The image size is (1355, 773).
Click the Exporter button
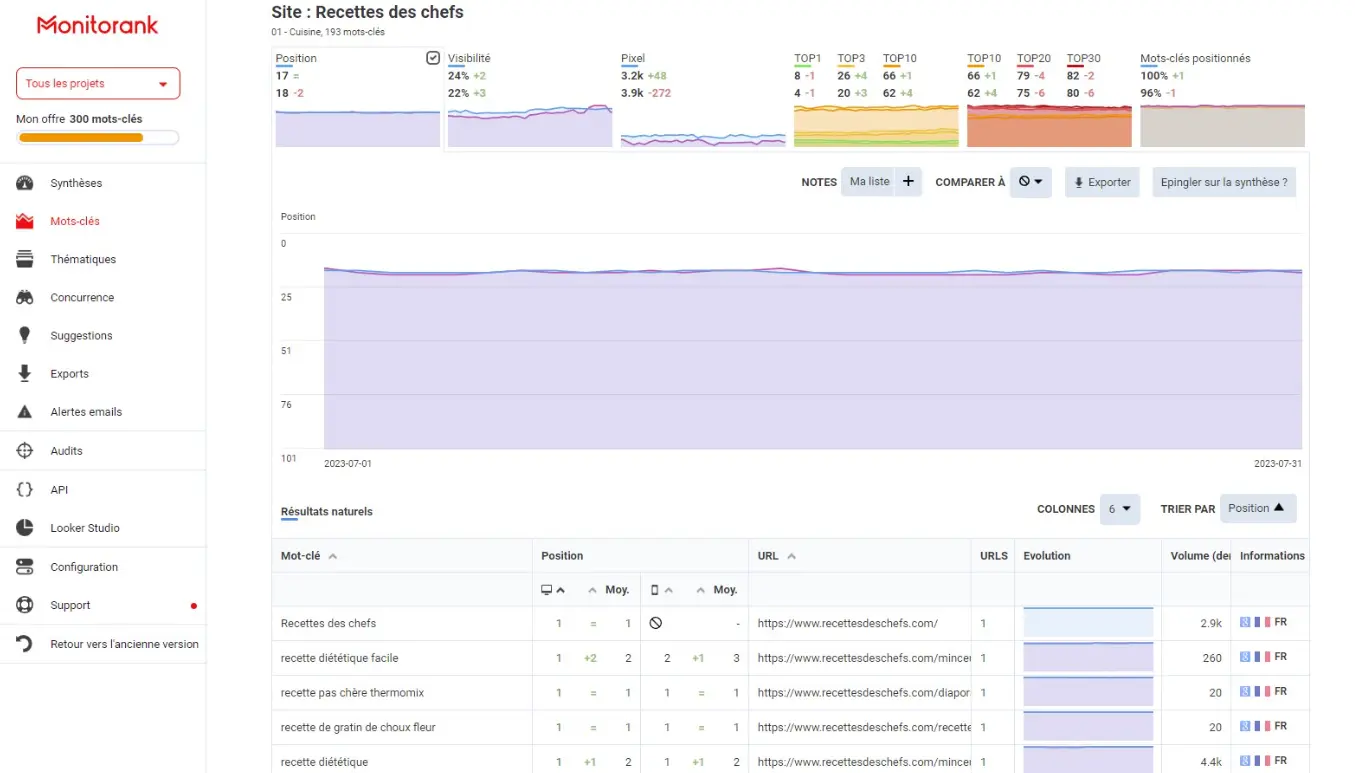(1102, 182)
